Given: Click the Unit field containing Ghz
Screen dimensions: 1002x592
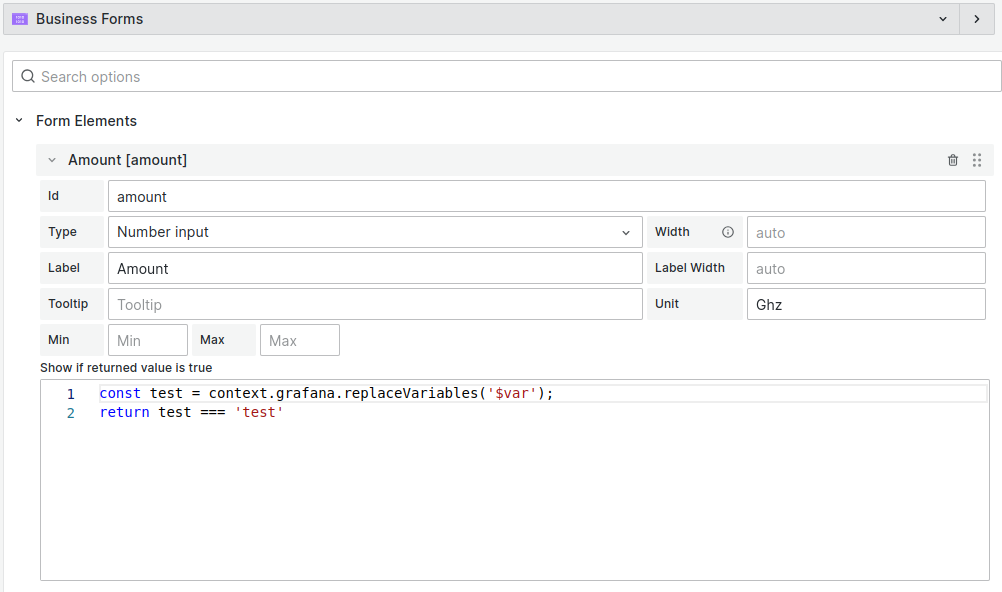Looking at the screenshot, I should [865, 303].
